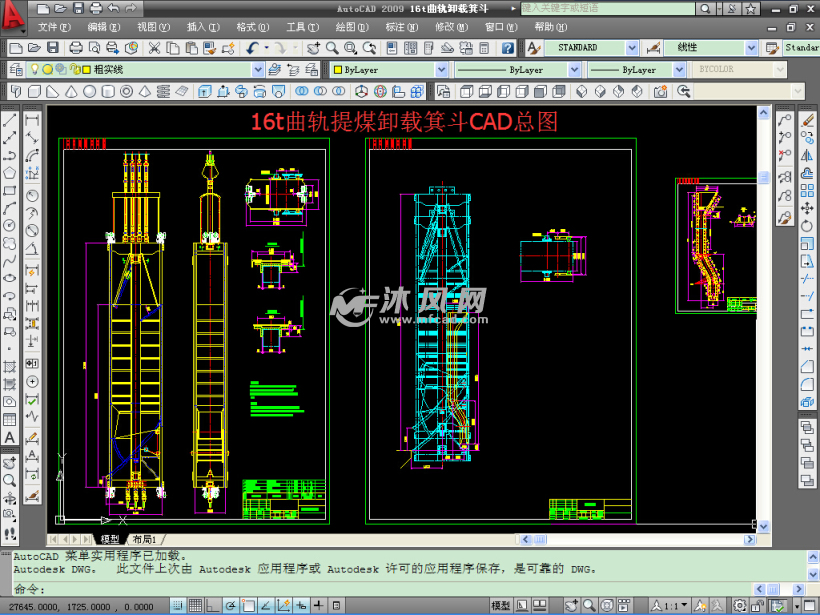Click the Undo arrow icon
The image size is (820, 615).
click(x=253, y=47)
